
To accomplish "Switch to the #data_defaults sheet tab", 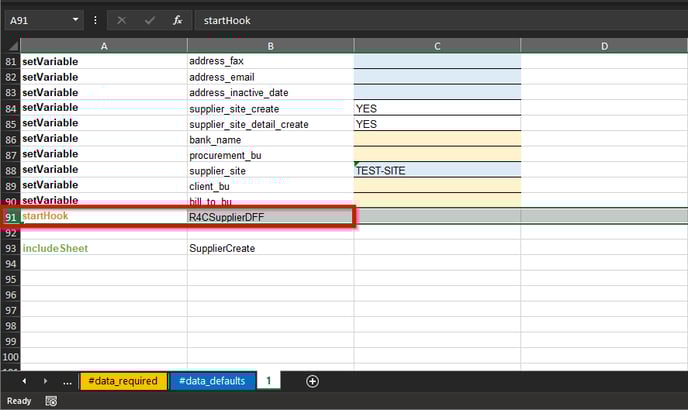I will 212,381.
